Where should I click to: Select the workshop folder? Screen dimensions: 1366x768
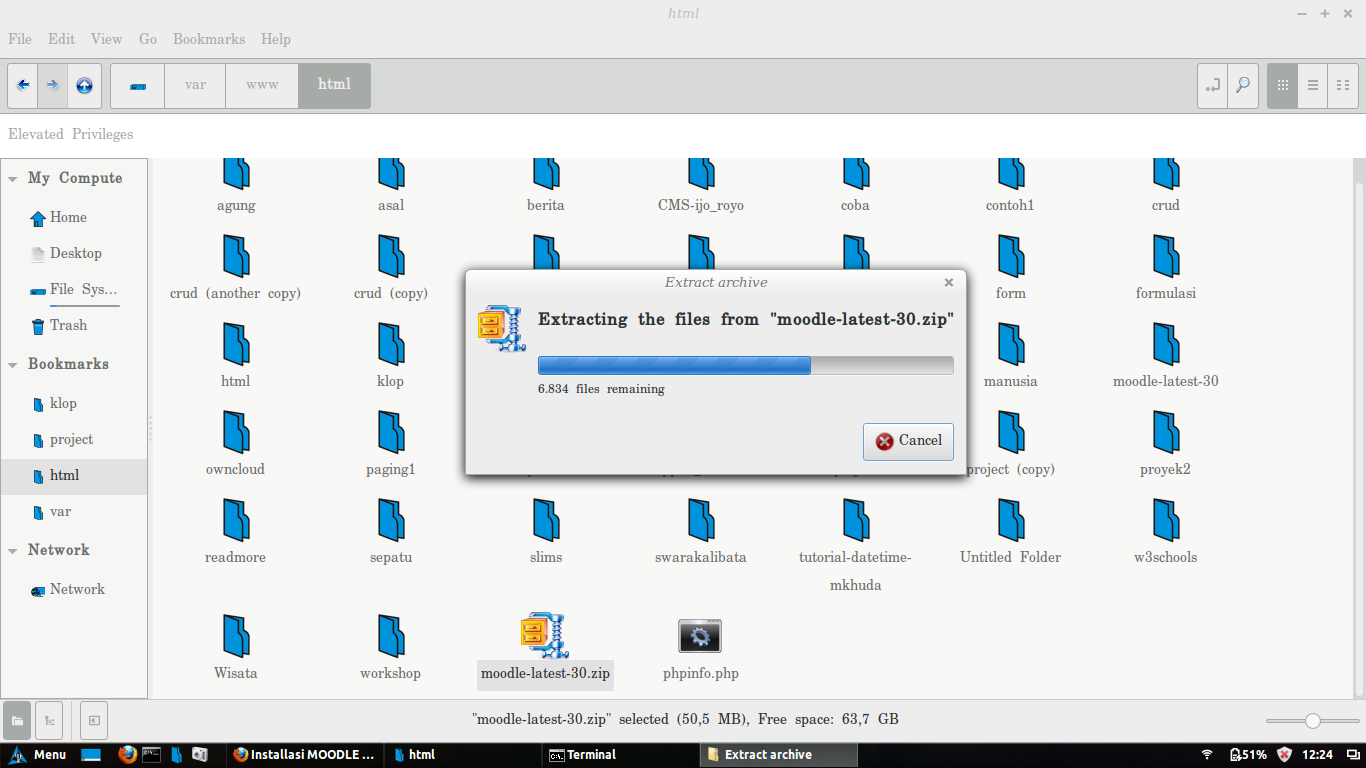click(391, 636)
